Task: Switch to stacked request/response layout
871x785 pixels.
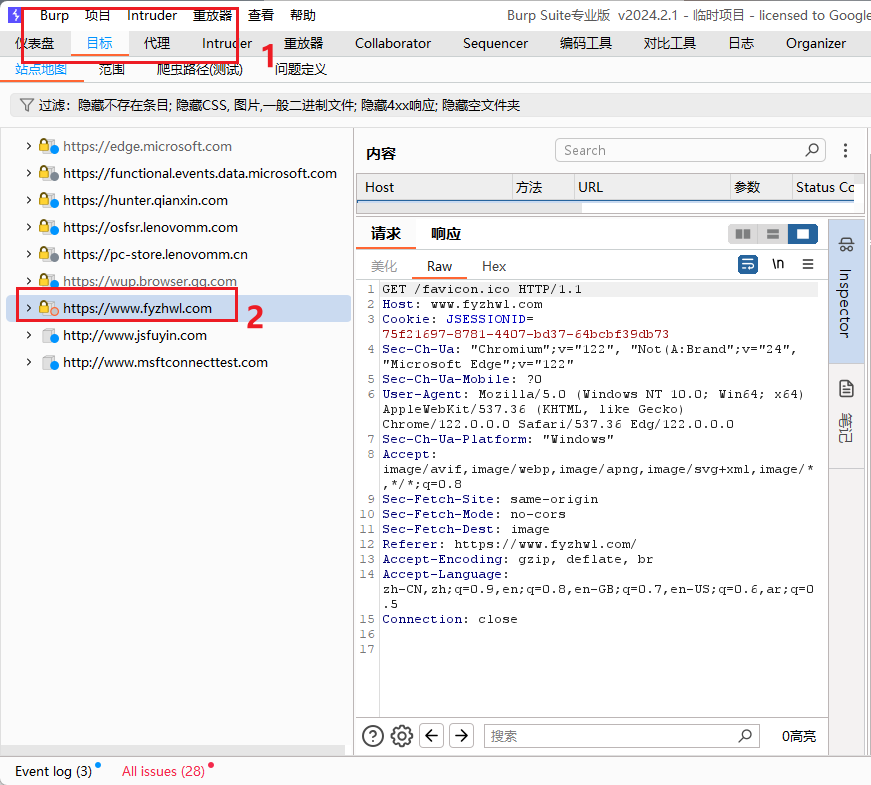Action: [773, 234]
